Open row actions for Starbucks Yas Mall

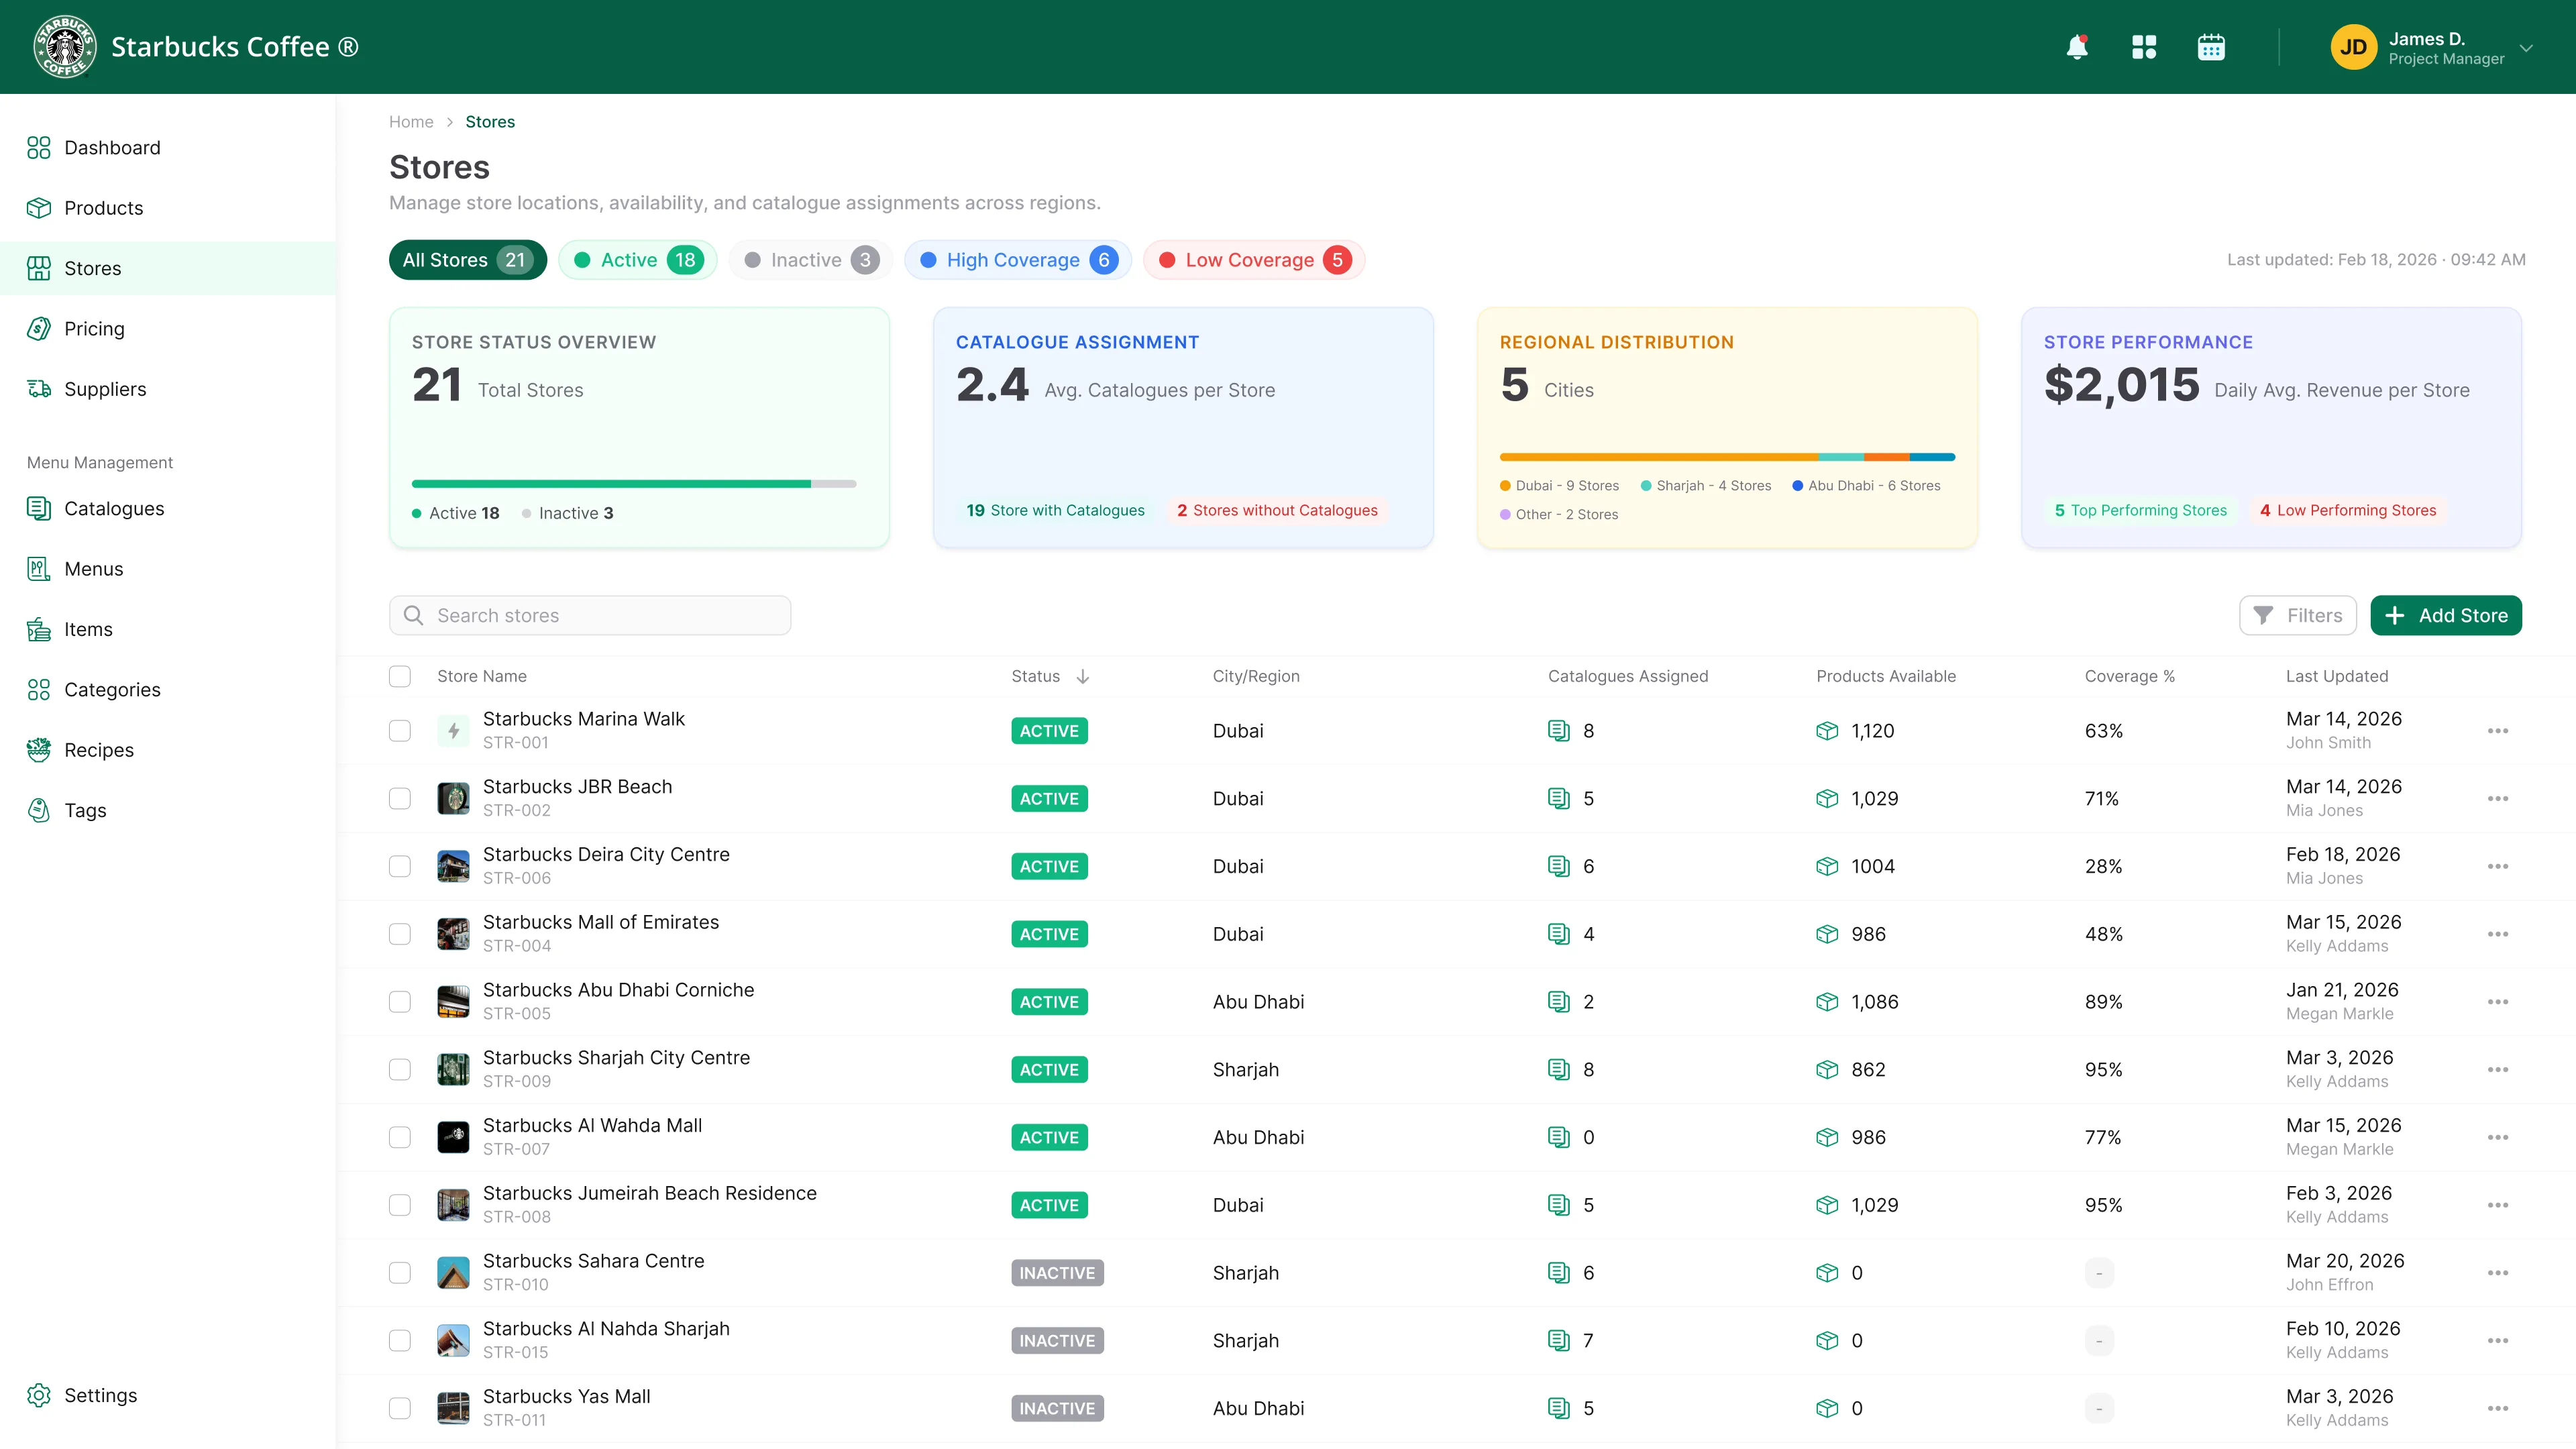pyautogui.click(x=2498, y=1408)
